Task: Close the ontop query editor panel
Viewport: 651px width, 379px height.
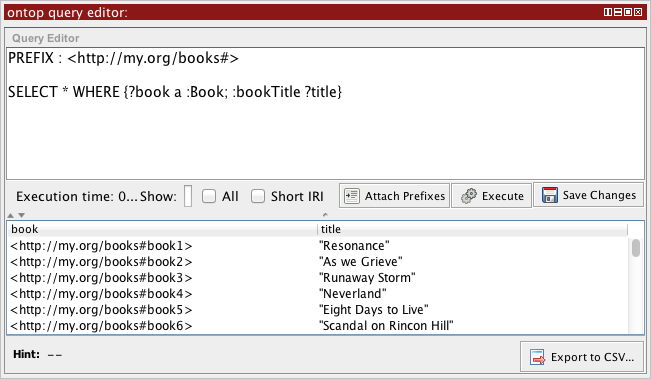Action: 638,12
